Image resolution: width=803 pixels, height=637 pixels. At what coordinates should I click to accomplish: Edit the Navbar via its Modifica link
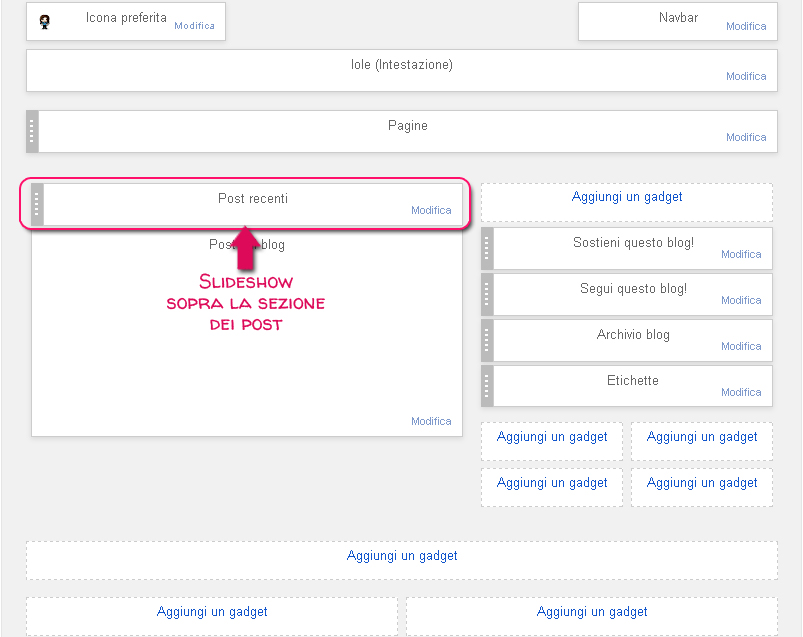click(x=746, y=27)
